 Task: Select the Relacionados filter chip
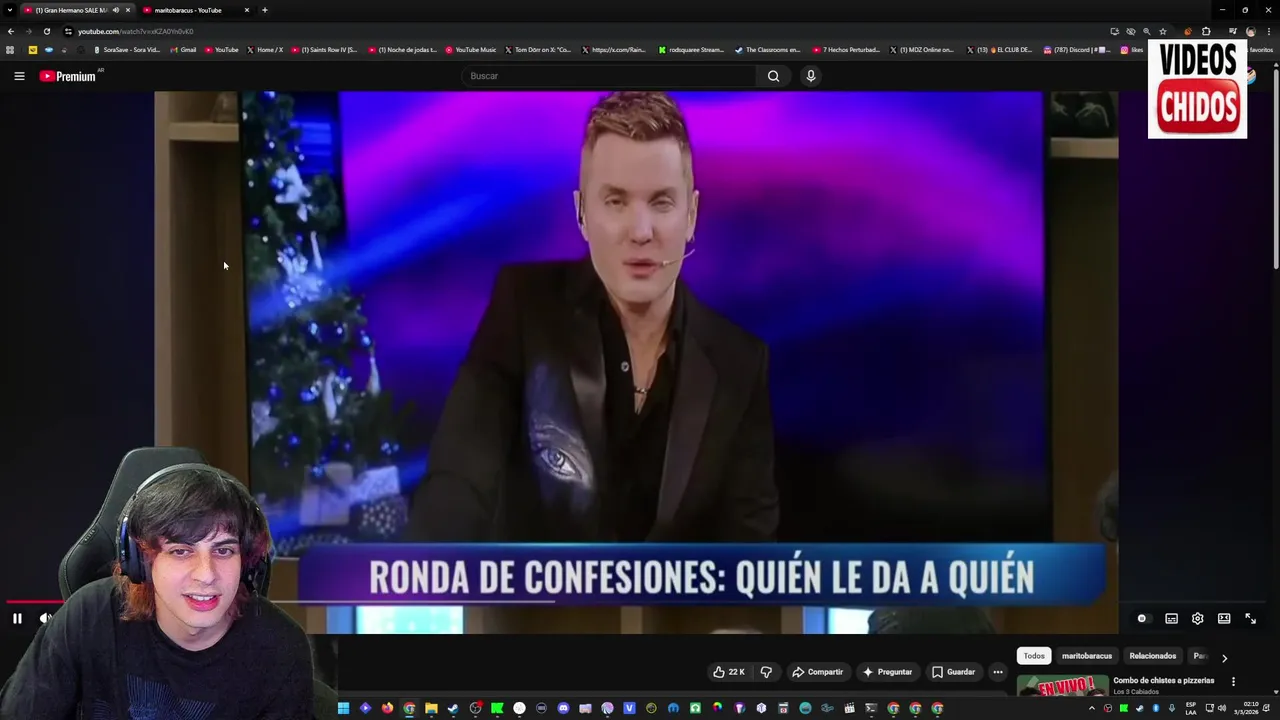click(x=1153, y=656)
